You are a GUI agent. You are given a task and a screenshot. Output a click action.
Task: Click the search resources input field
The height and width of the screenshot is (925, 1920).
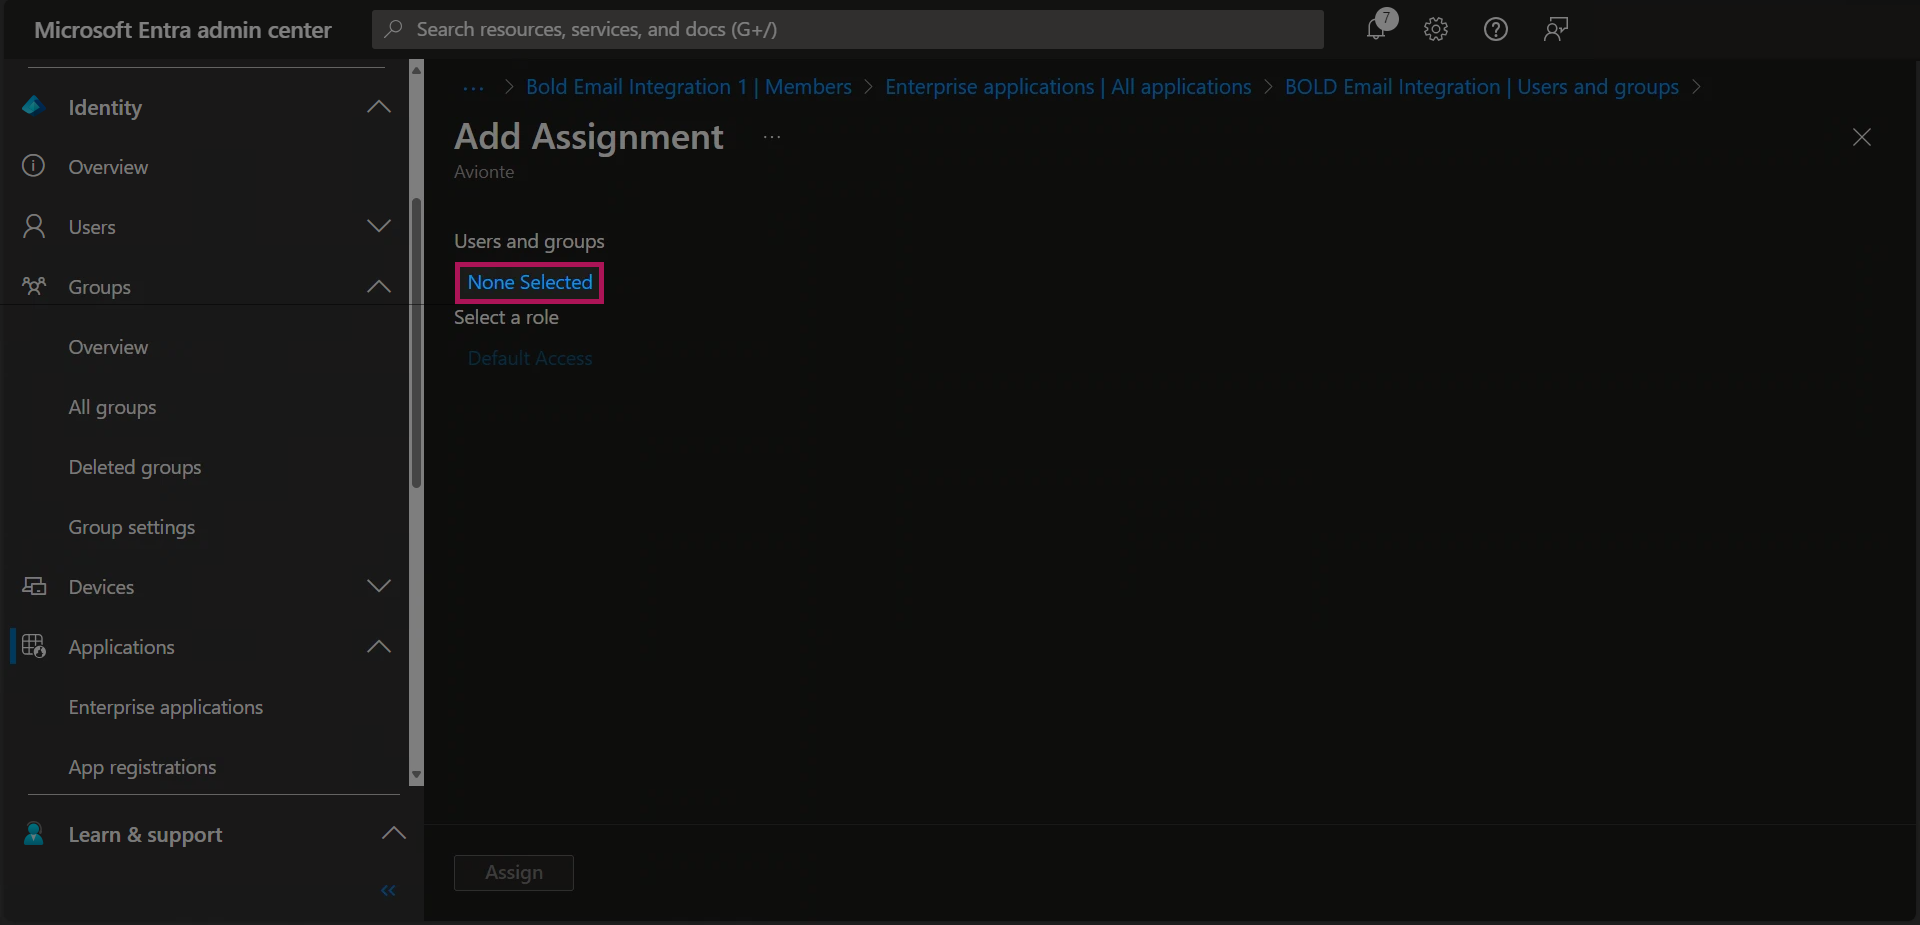(848, 29)
